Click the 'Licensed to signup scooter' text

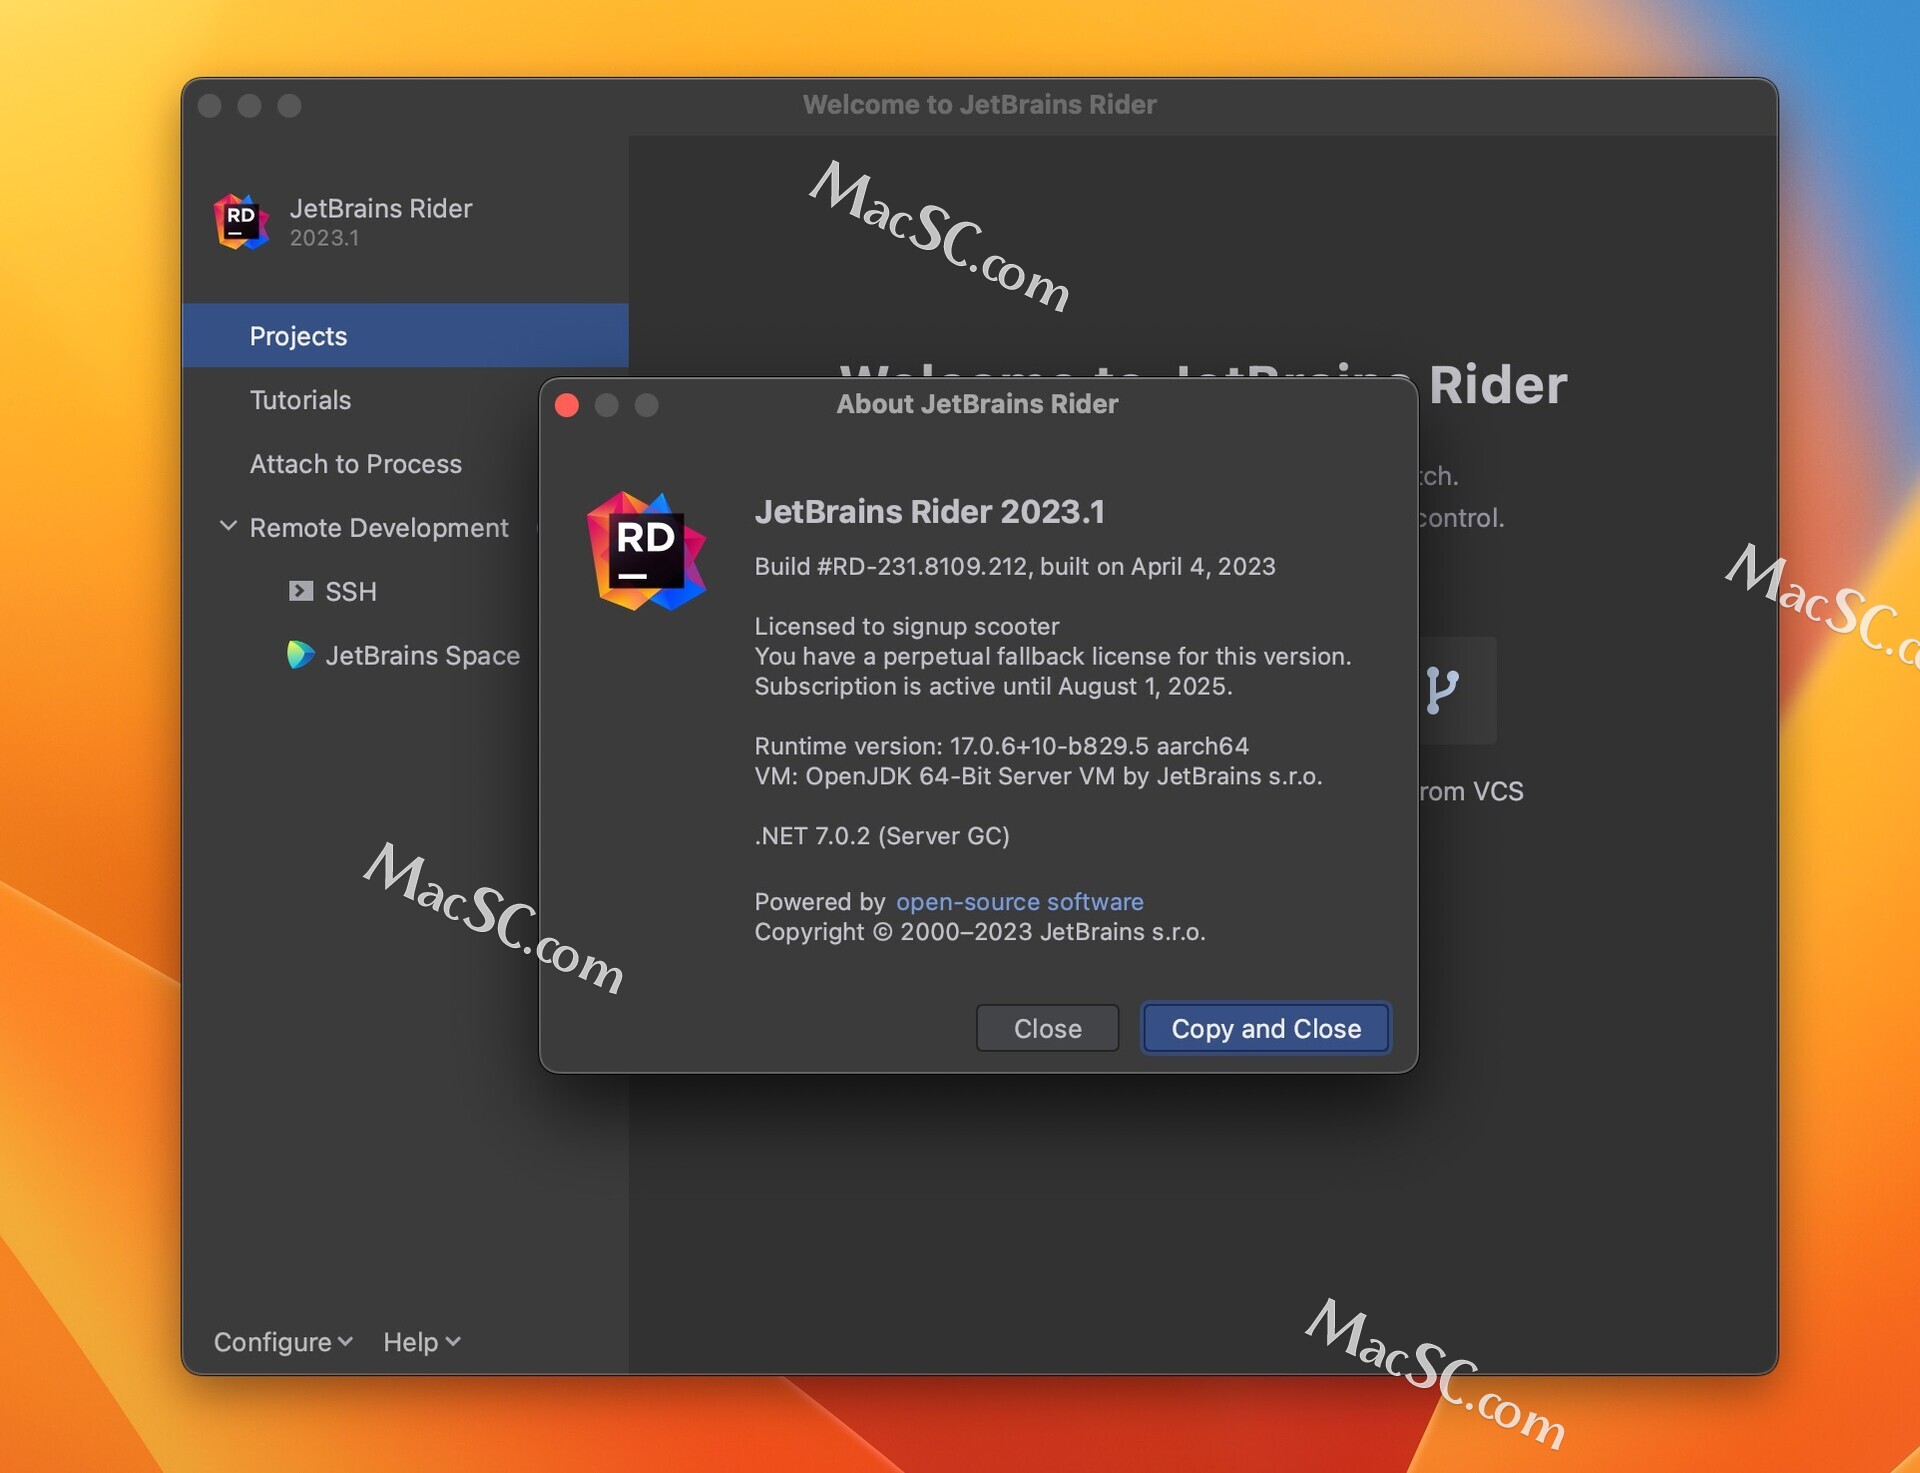907,626
